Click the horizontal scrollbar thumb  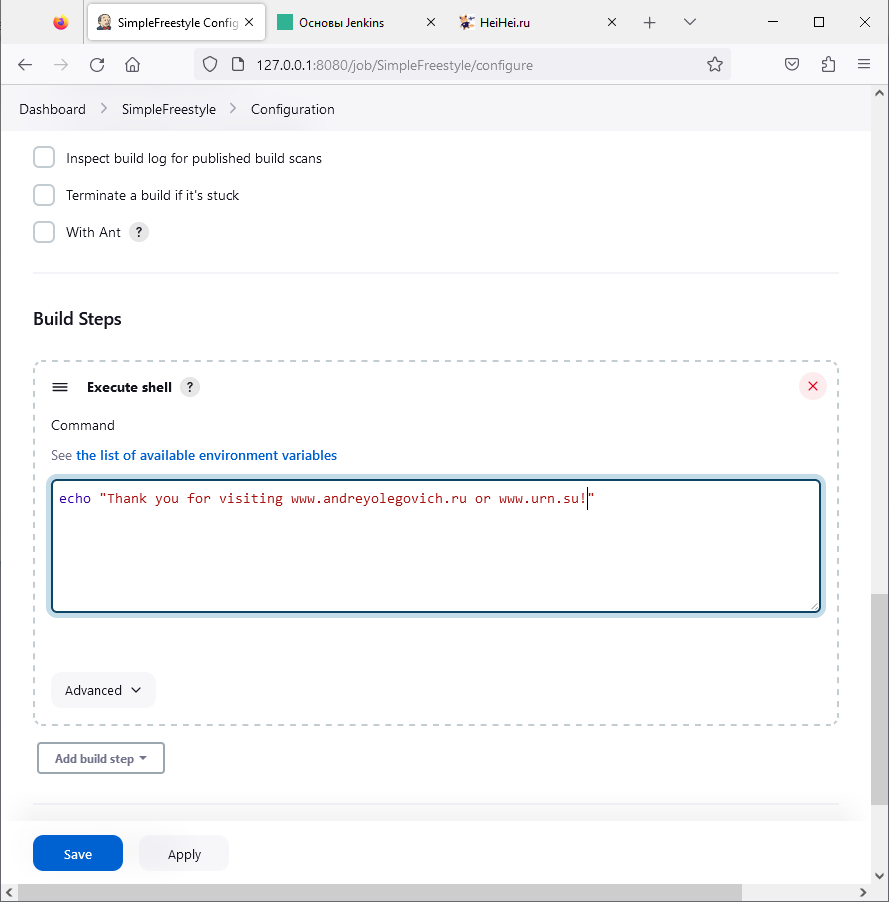coord(380,892)
